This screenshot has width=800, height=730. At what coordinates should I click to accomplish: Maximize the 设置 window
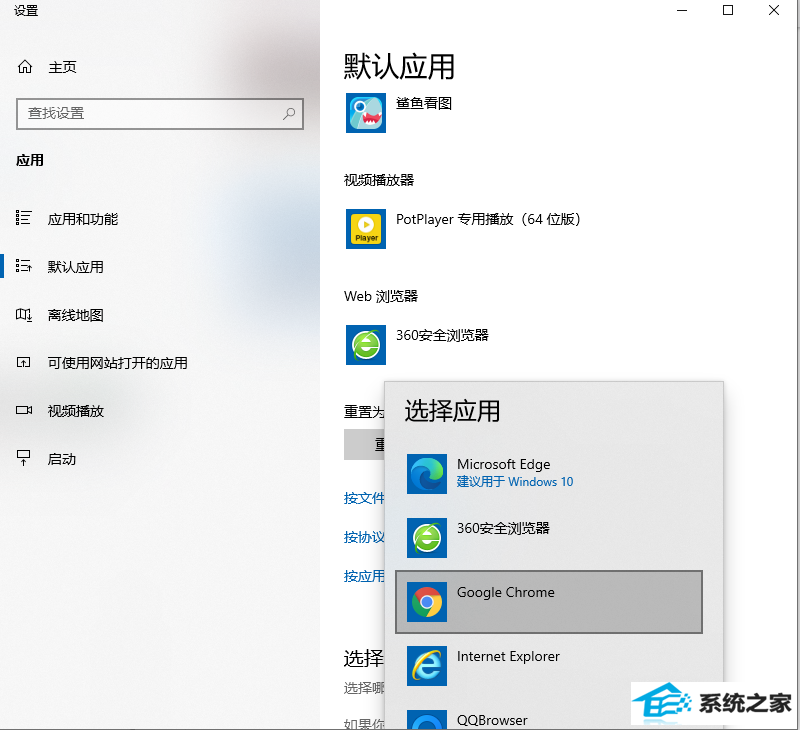coord(728,10)
